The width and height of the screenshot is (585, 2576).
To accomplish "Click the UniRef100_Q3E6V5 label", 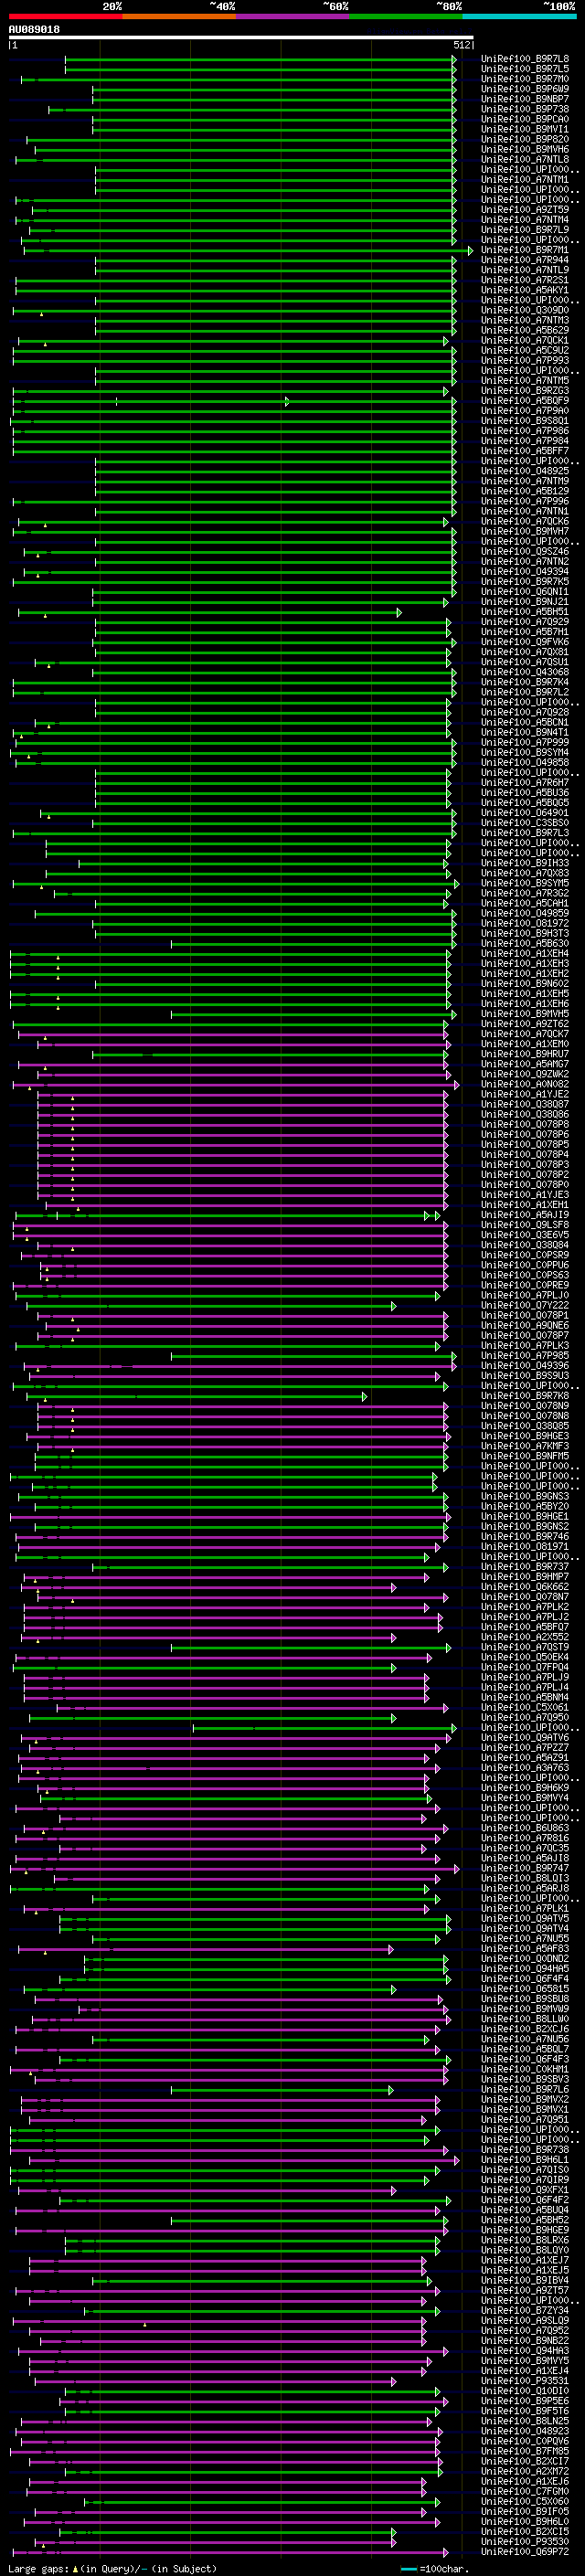I will coord(525,1235).
